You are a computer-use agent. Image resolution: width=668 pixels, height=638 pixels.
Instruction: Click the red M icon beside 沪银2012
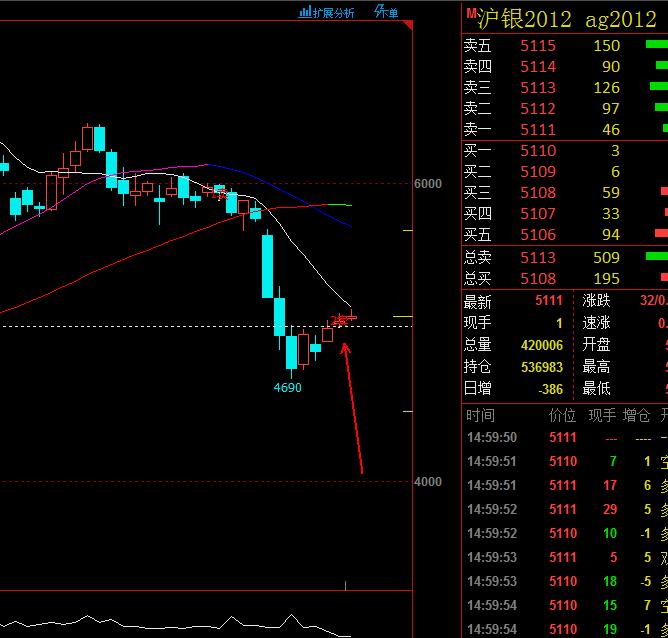471,13
